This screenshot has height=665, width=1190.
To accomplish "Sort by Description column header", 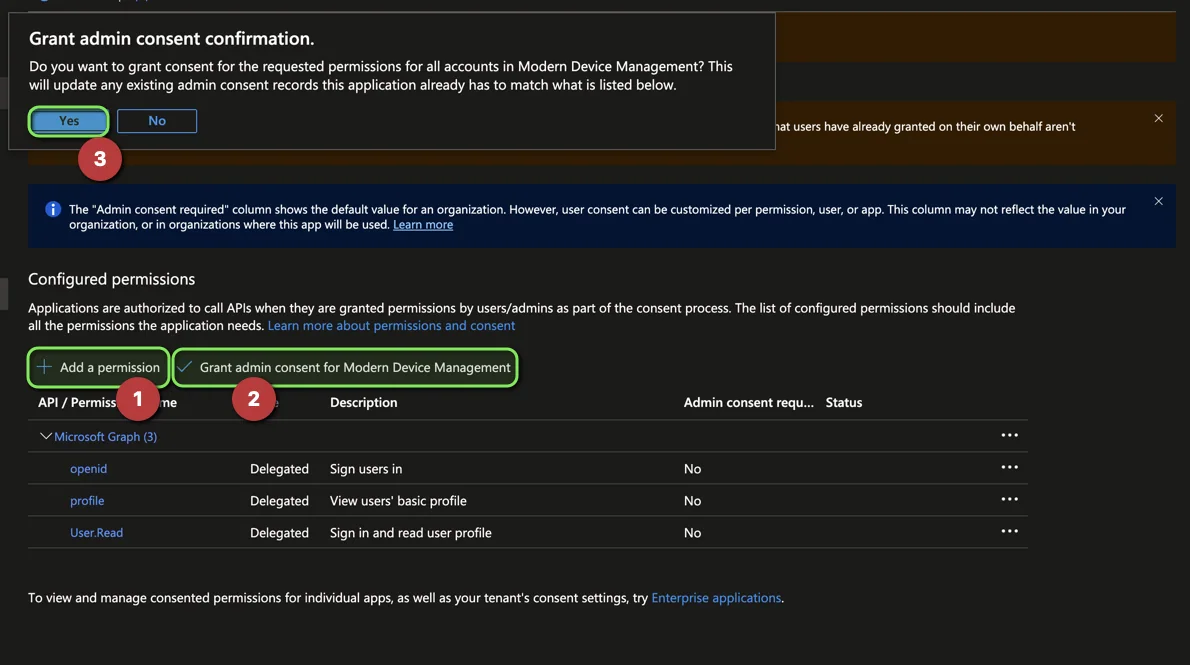I will (x=364, y=402).
